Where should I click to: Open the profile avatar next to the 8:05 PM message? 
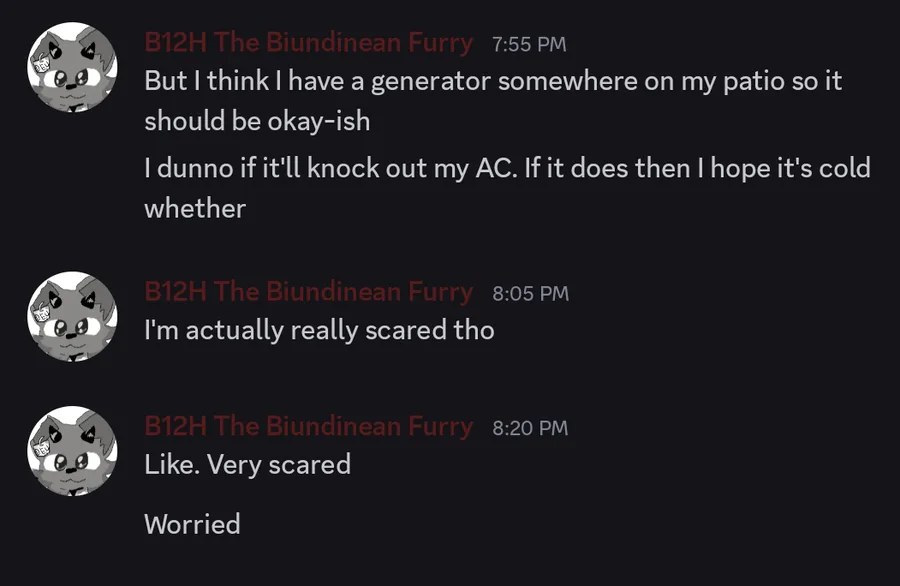[66, 315]
